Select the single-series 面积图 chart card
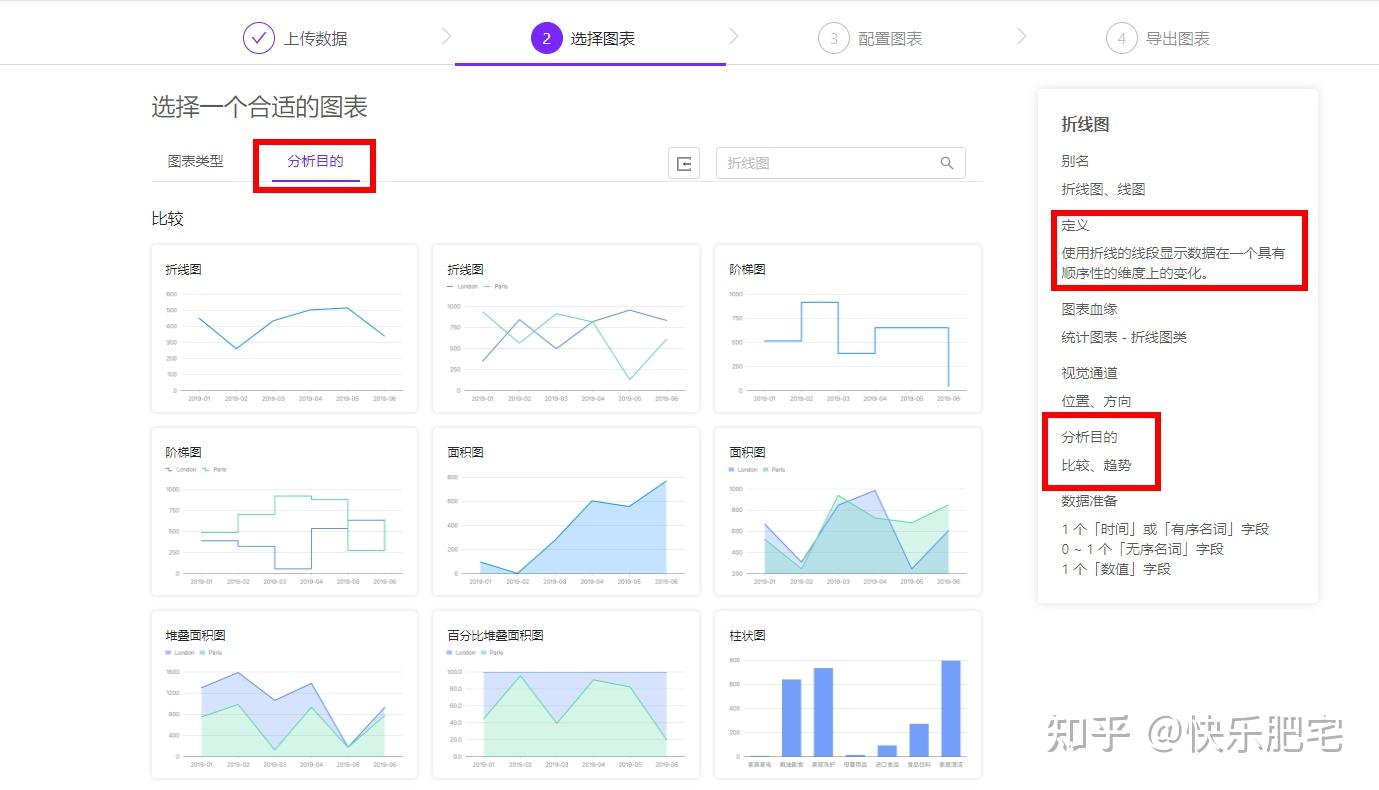This screenshot has width=1379, height=790. click(x=566, y=511)
